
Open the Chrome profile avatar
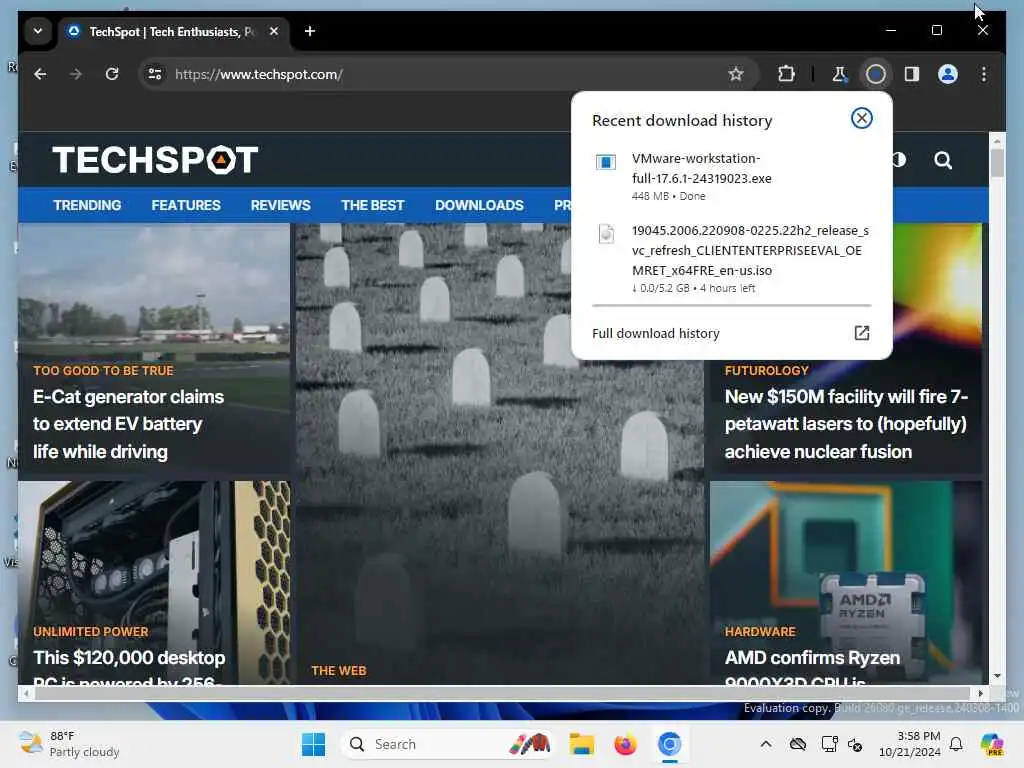[948, 74]
